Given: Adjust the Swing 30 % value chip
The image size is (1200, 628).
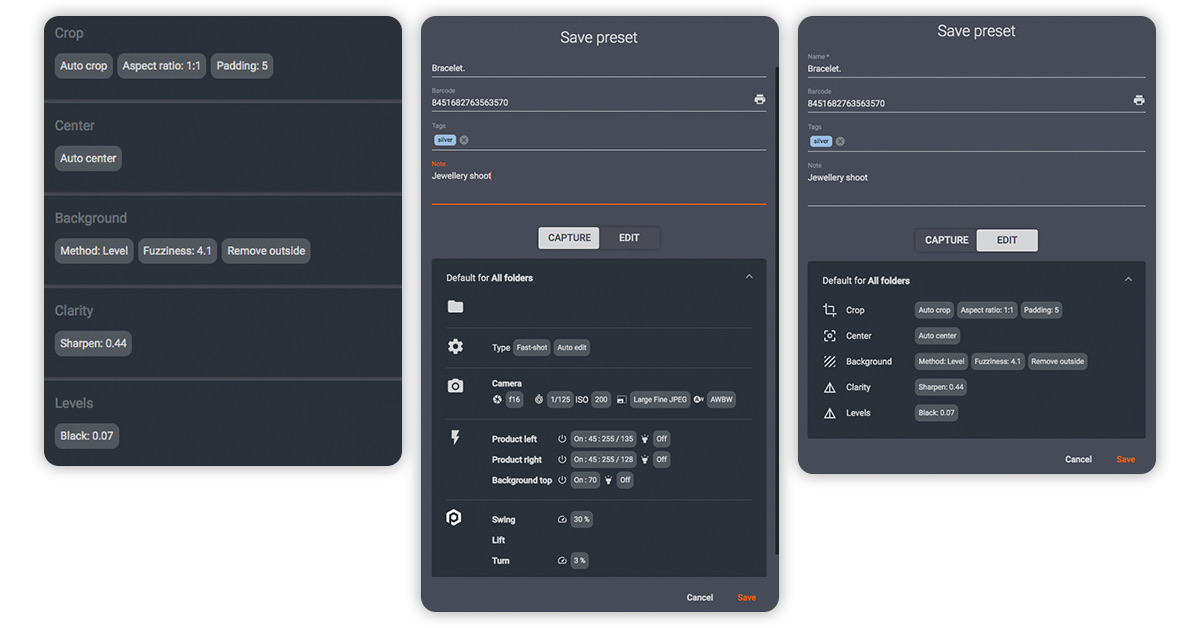Looking at the screenshot, I should pyautogui.click(x=576, y=518).
